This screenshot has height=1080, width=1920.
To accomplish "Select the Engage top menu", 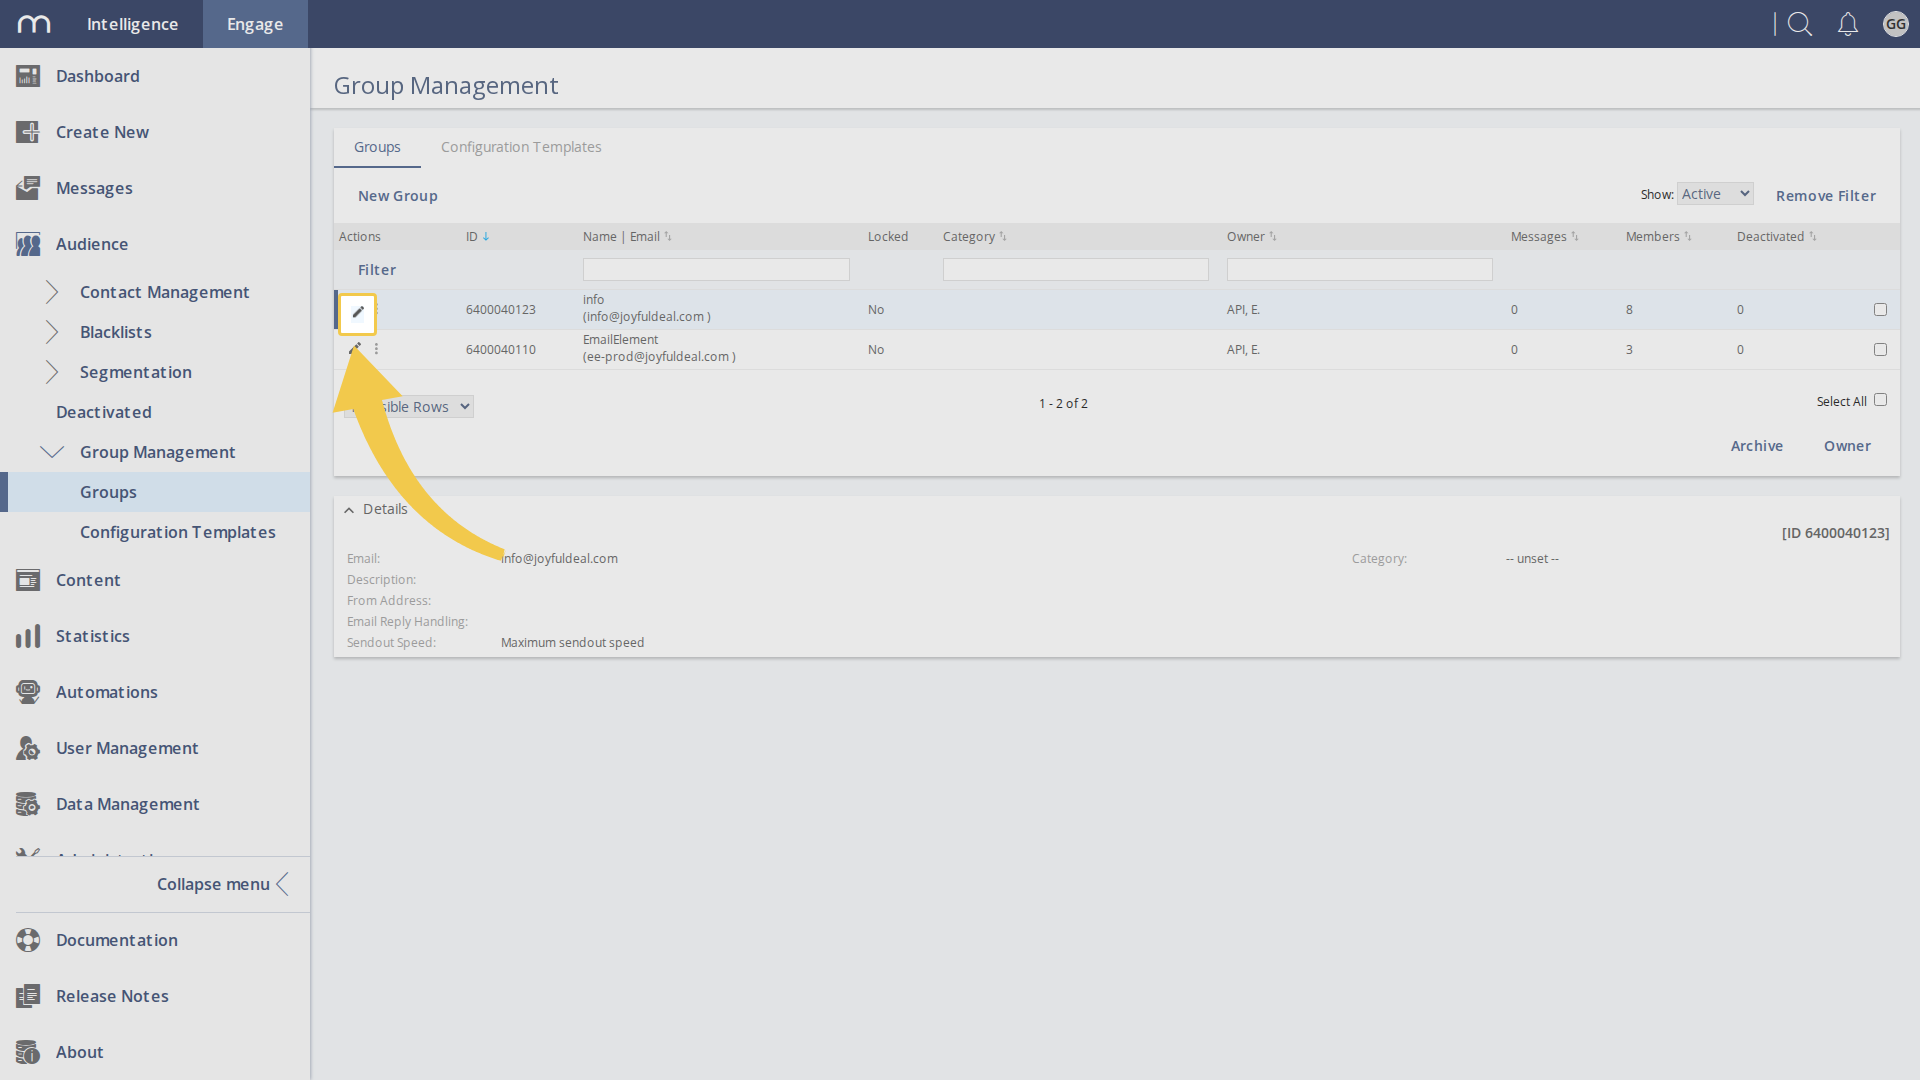I will [x=255, y=24].
